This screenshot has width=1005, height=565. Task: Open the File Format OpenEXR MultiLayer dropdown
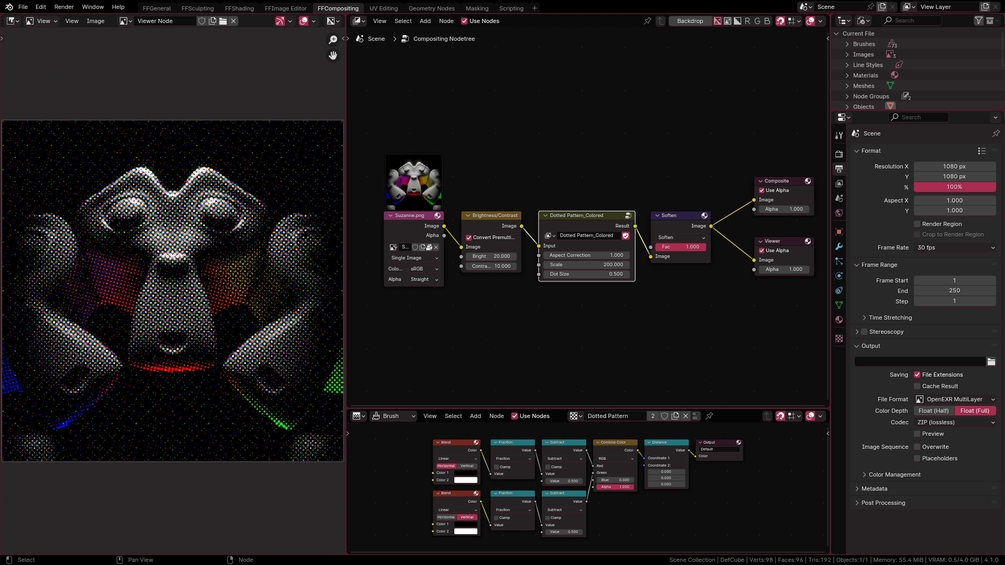point(955,399)
